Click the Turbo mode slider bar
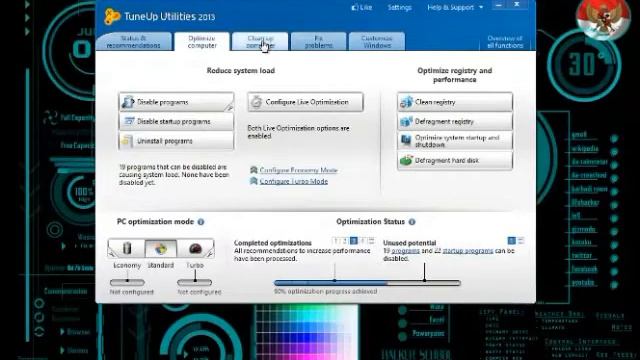 tap(195, 282)
